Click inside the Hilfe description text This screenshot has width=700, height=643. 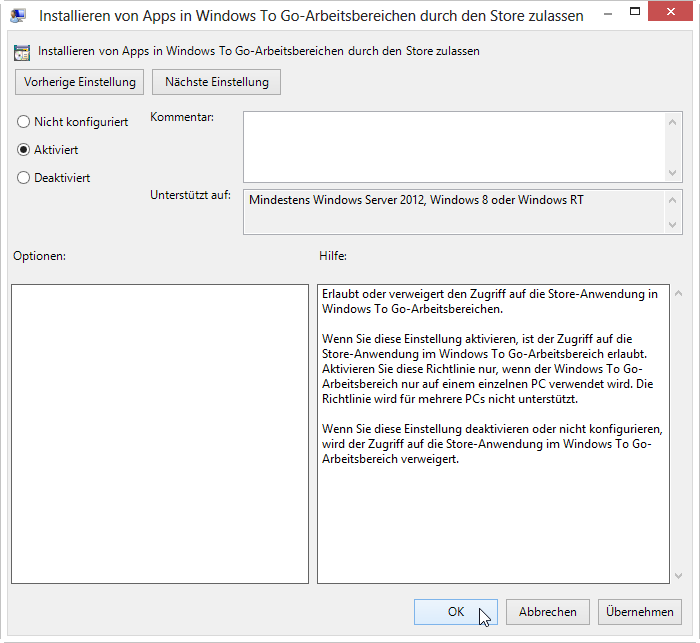[x=492, y=380]
